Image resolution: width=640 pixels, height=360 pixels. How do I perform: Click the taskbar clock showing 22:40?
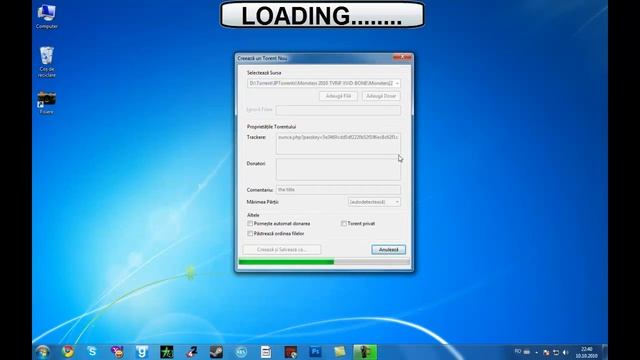tap(587, 352)
